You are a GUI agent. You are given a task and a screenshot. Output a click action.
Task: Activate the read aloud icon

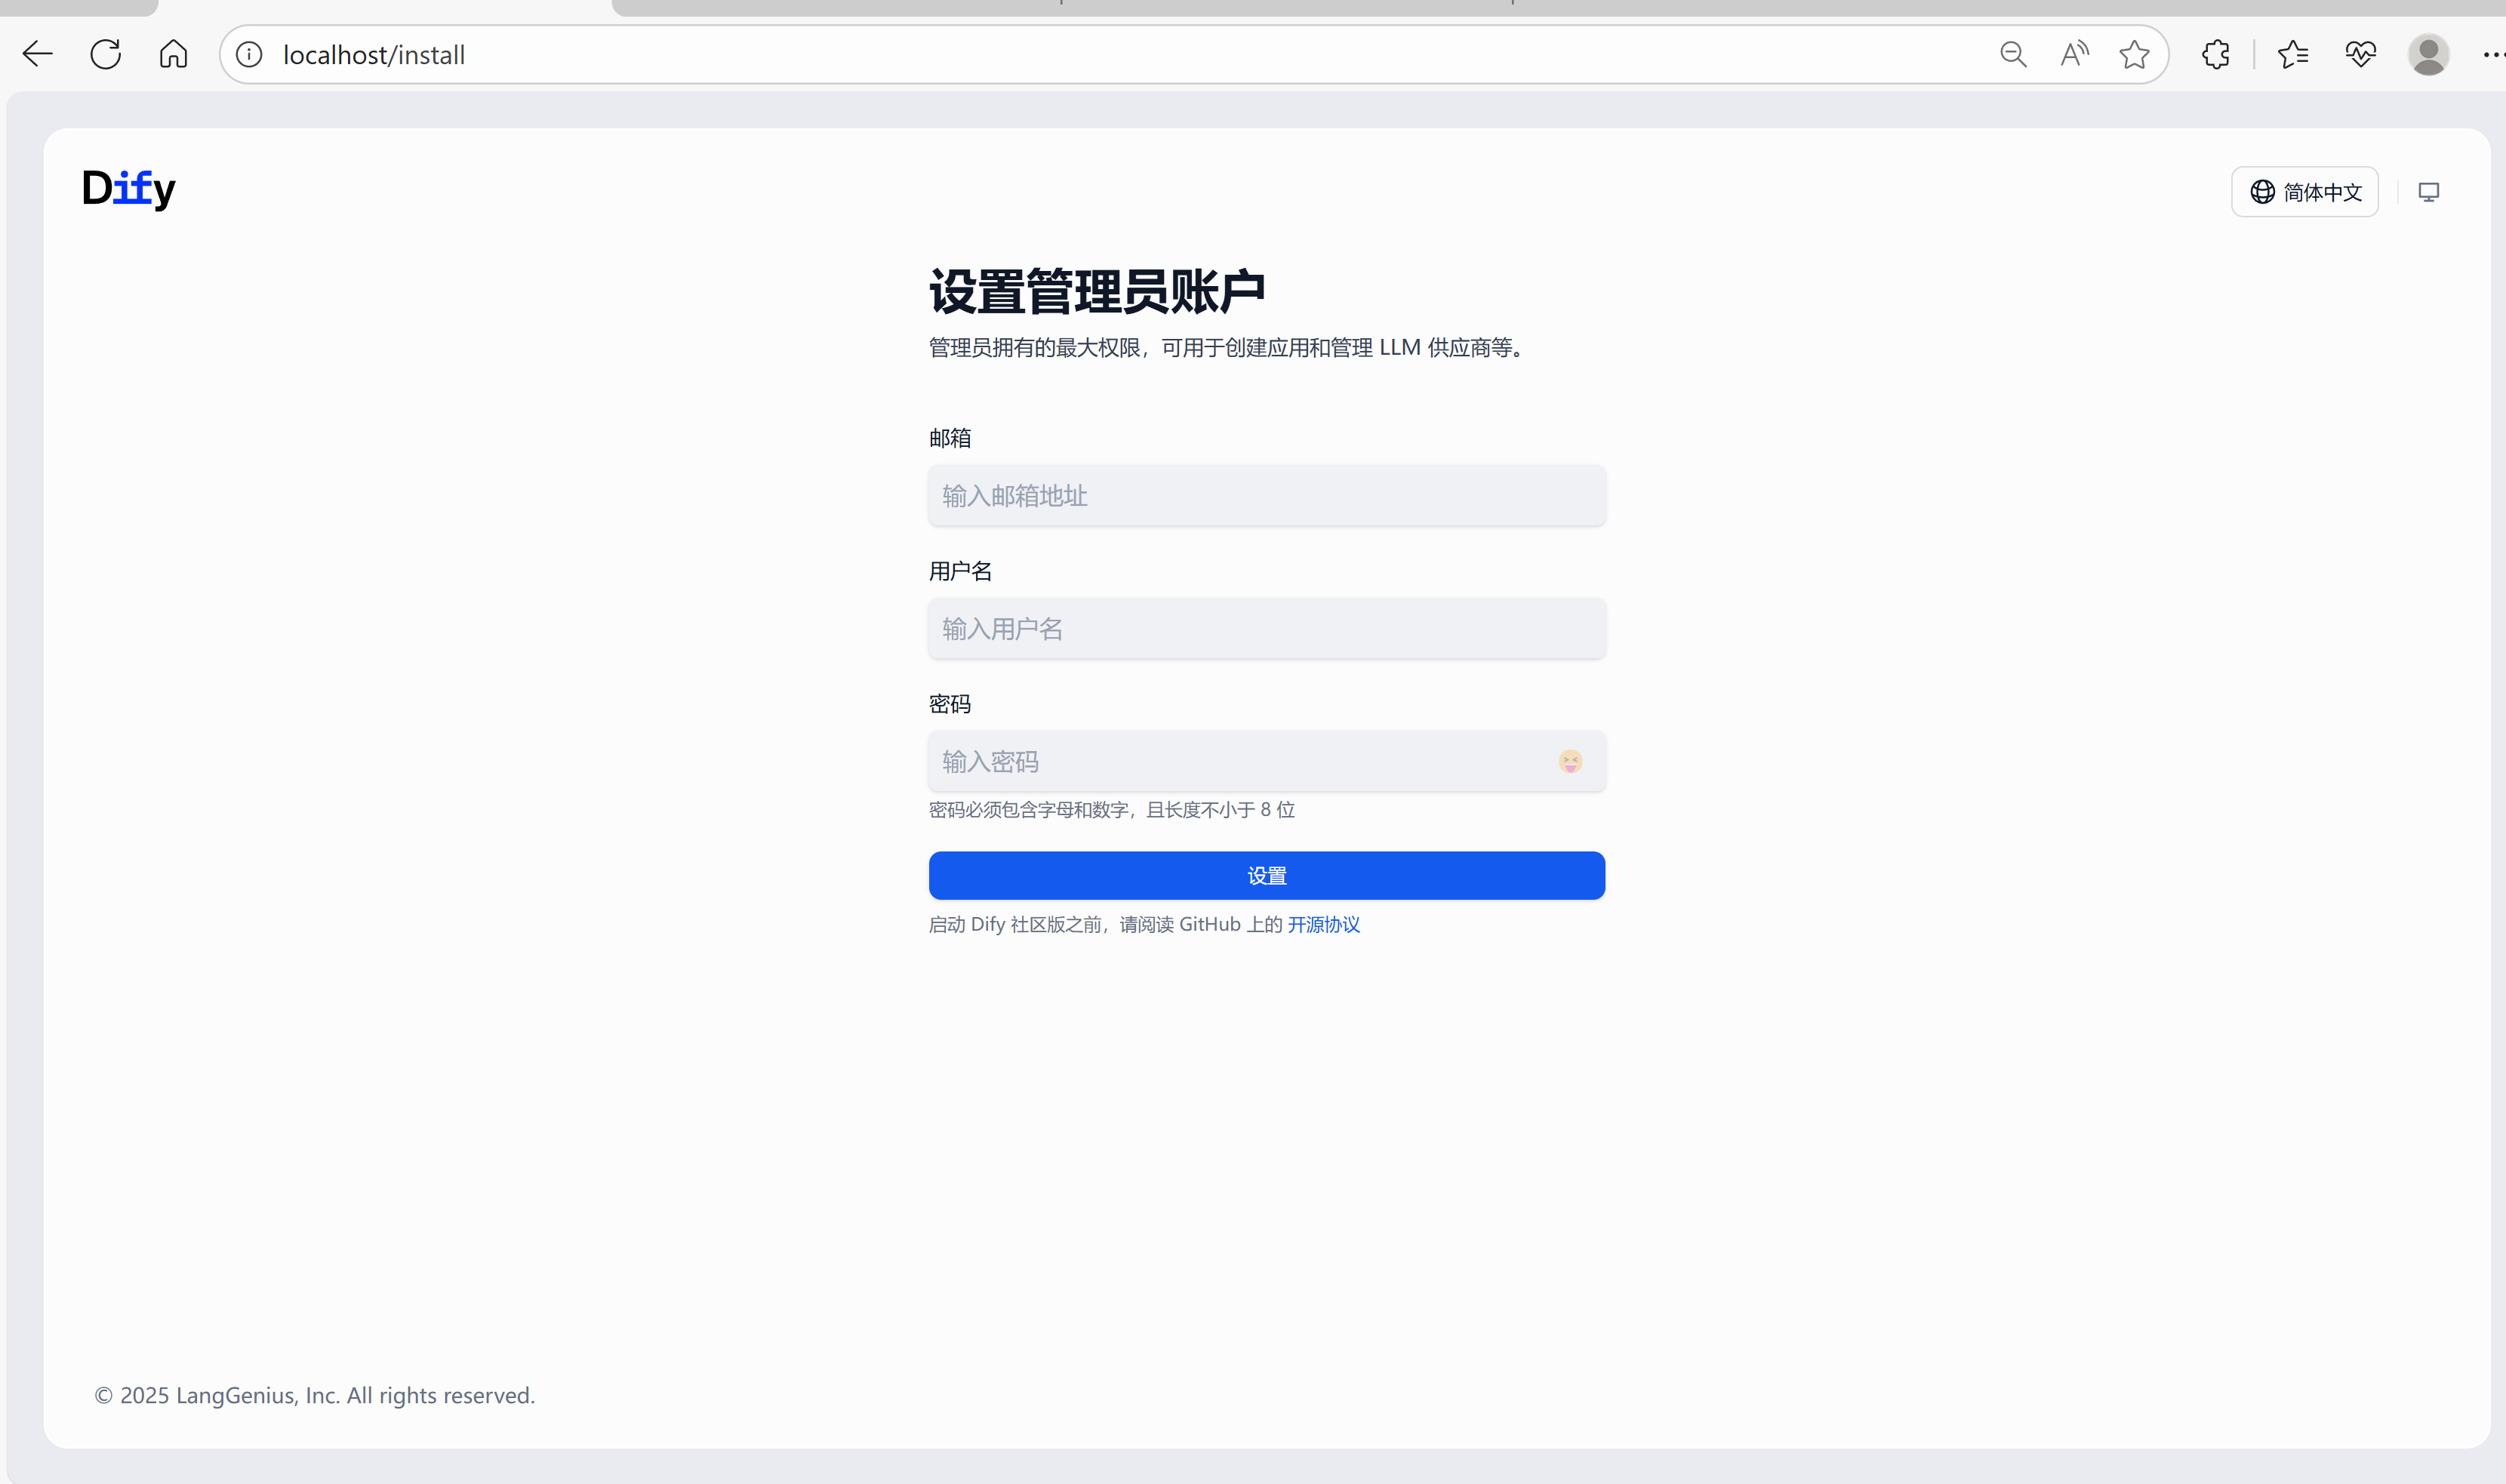click(x=2074, y=54)
